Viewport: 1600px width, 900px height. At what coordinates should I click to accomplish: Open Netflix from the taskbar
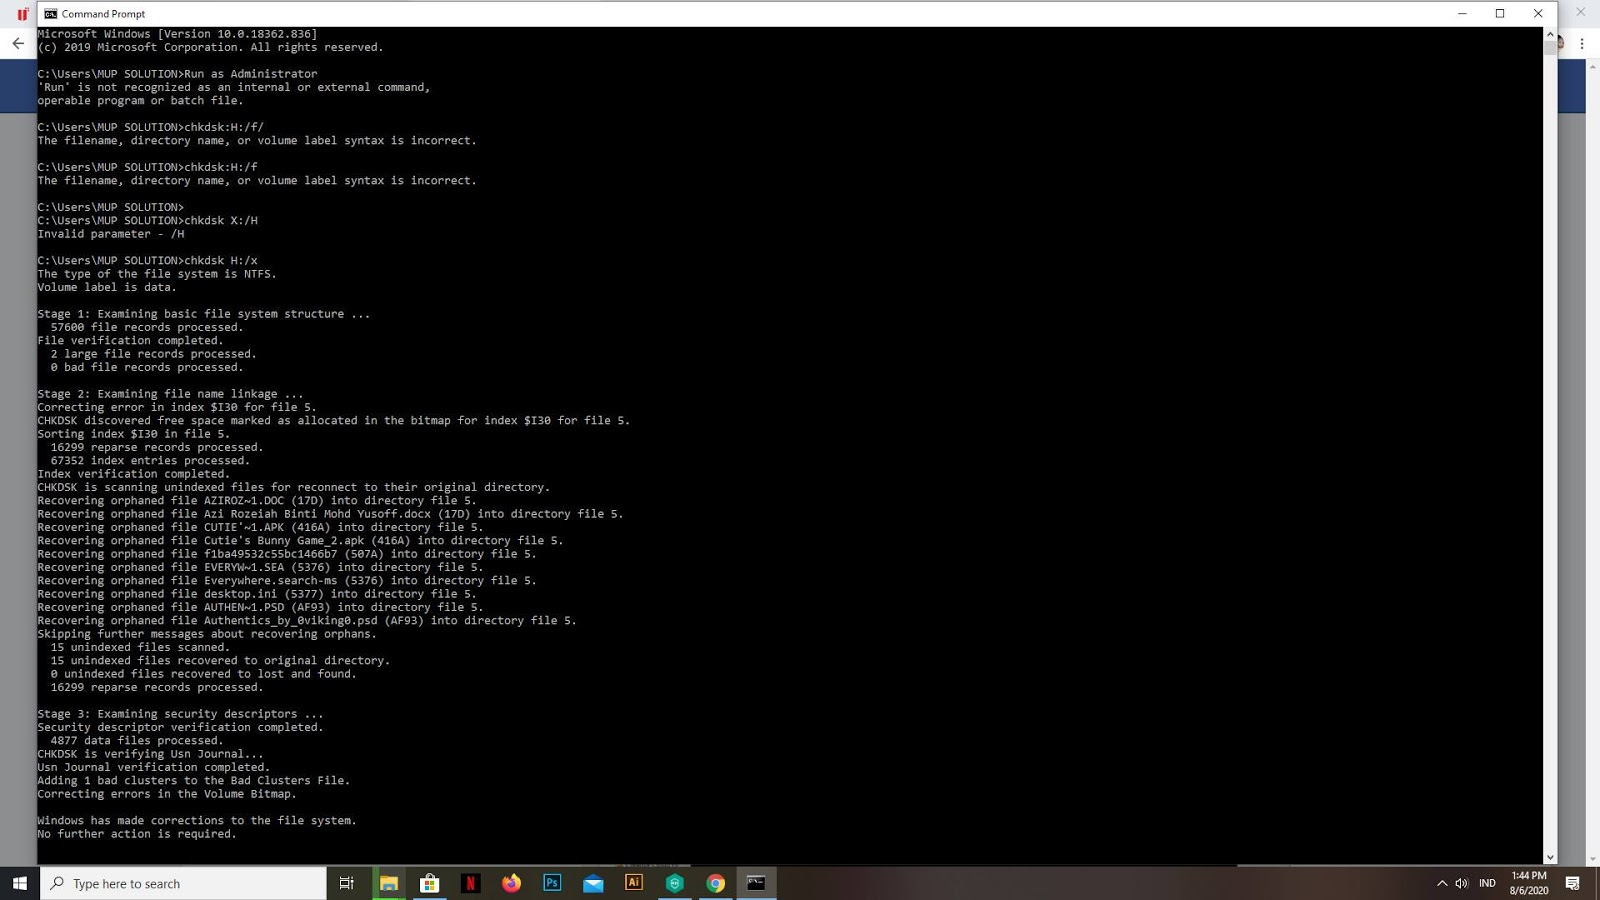tap(470, 883)
